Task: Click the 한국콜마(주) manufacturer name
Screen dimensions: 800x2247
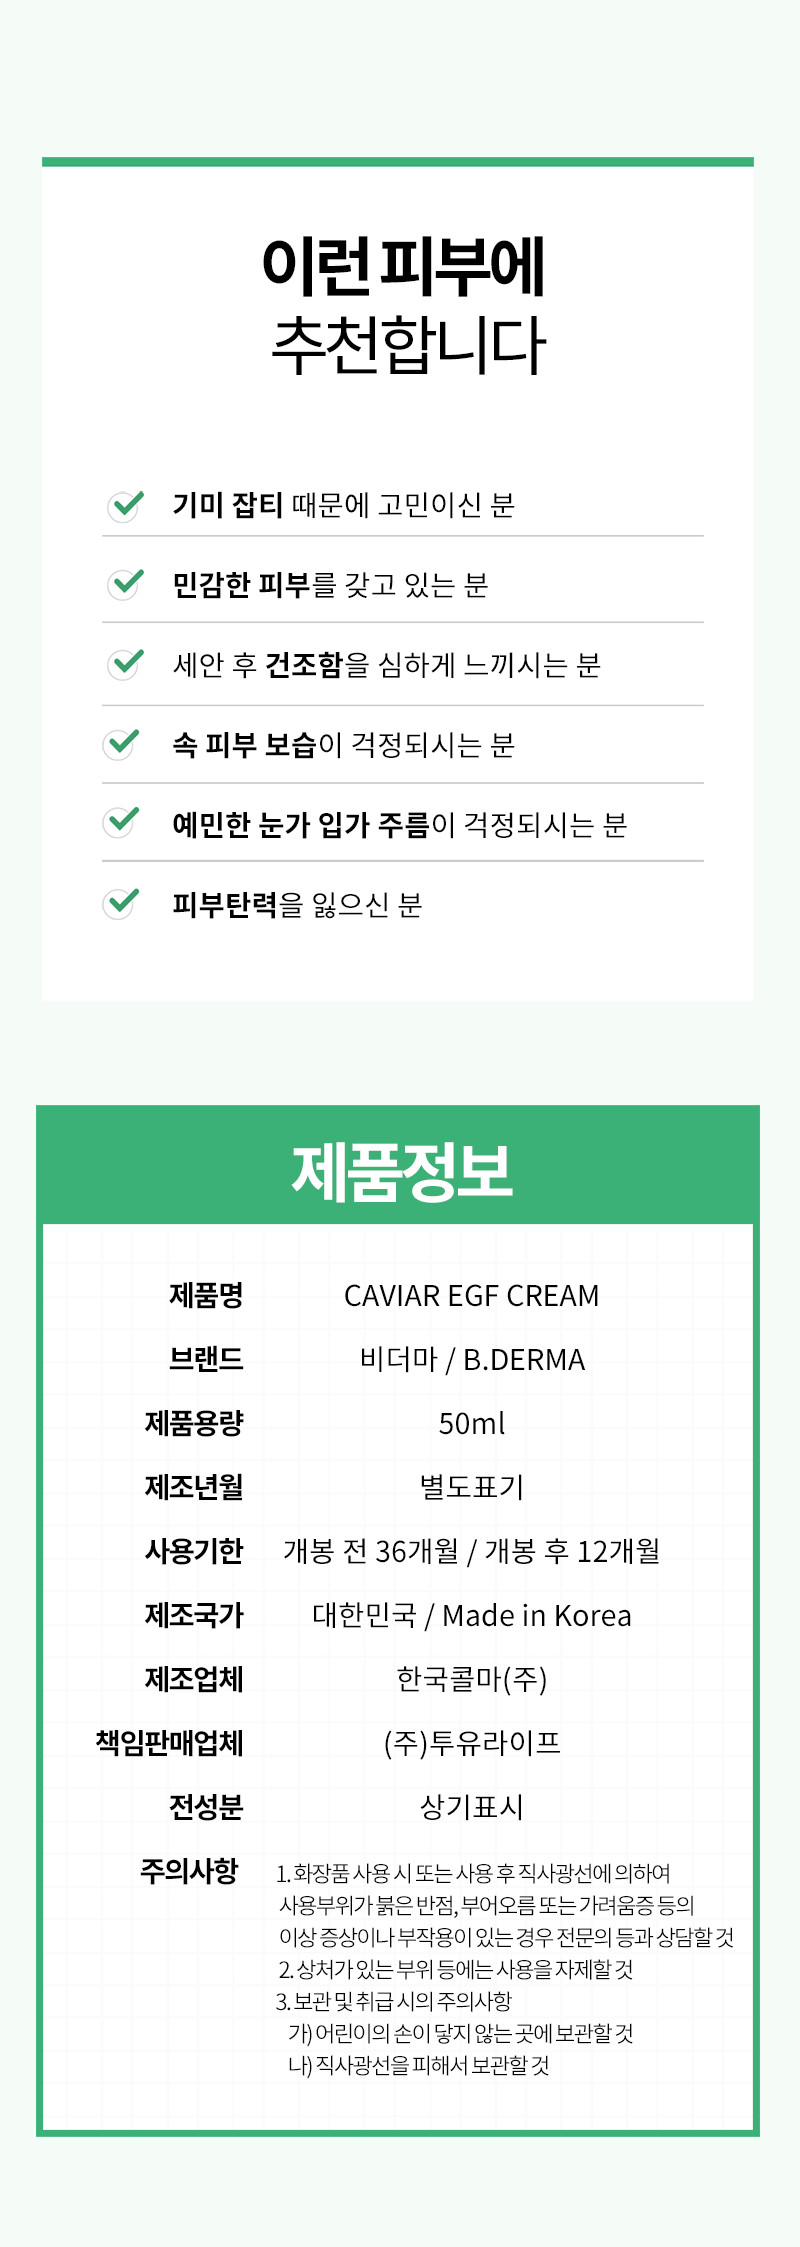Action: pos(472,1679)
